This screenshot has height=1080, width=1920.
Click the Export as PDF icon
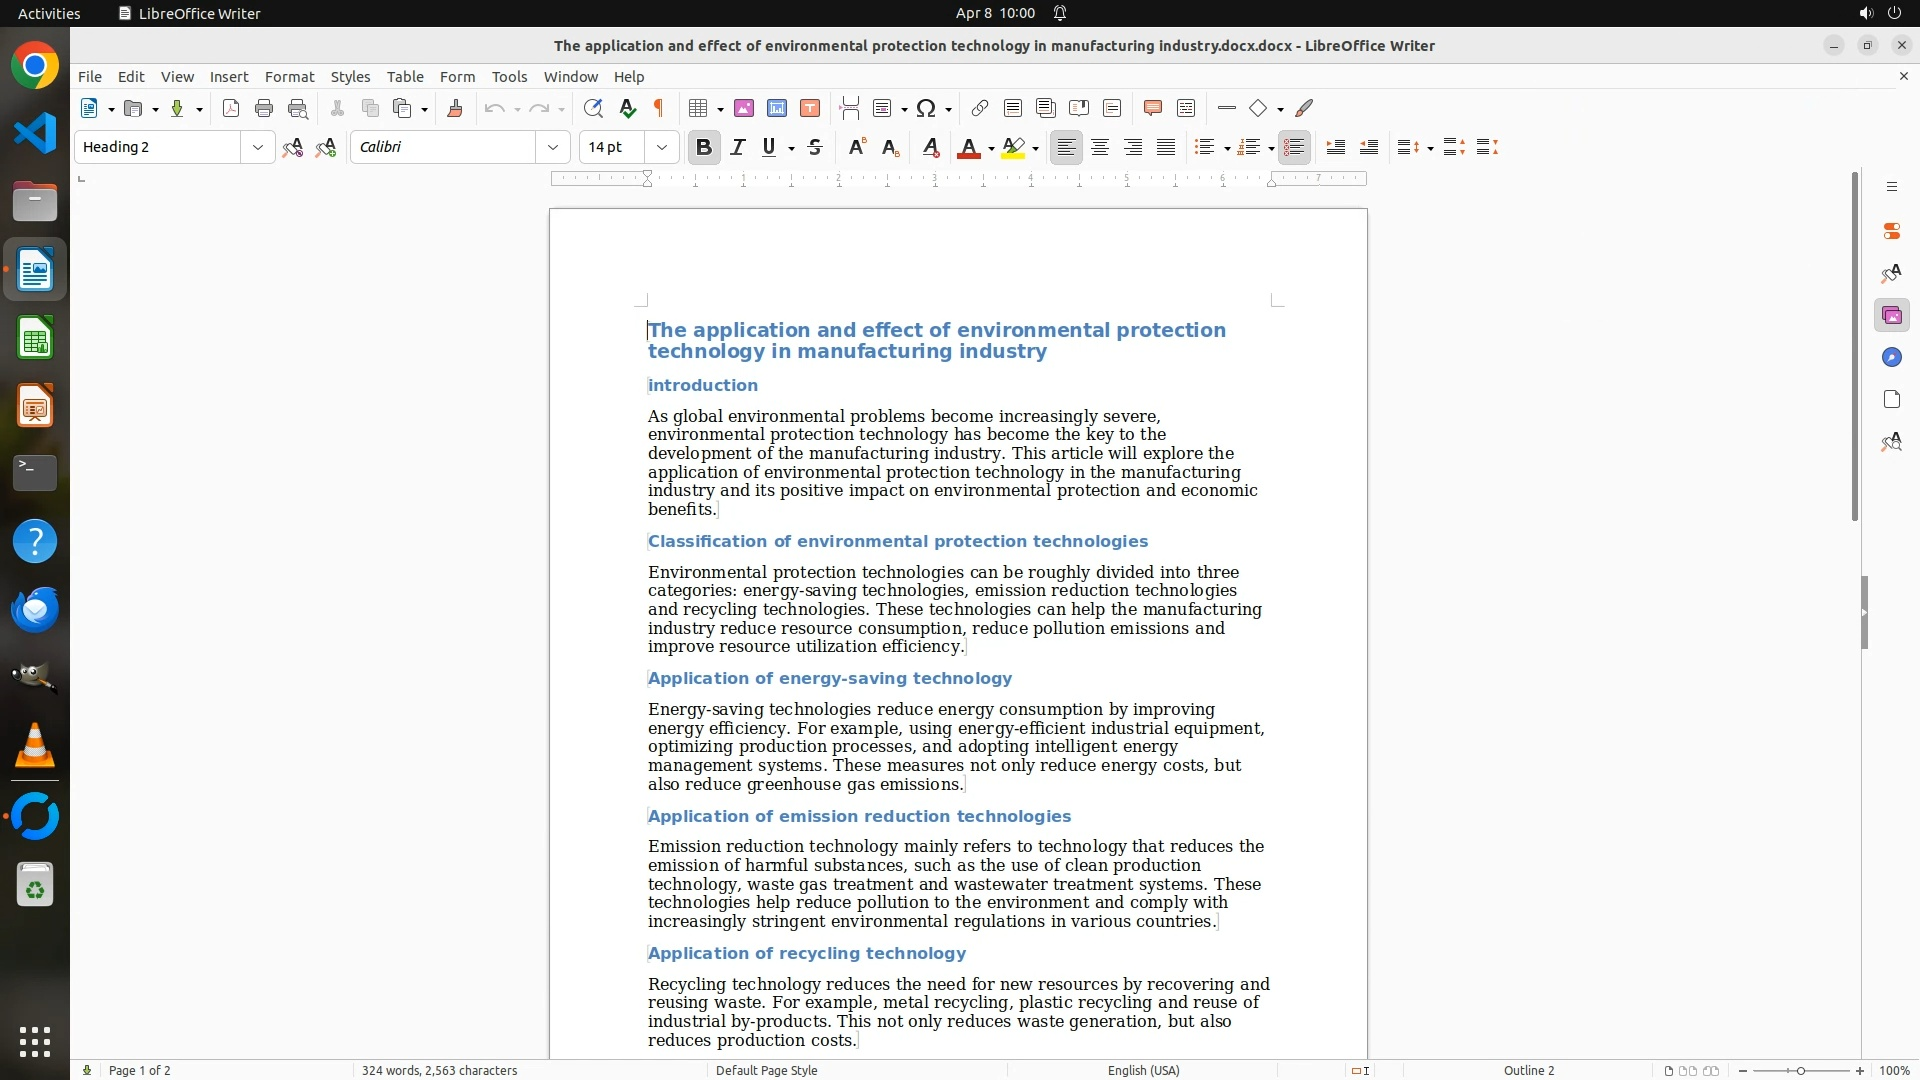click(x=231, y=109)
